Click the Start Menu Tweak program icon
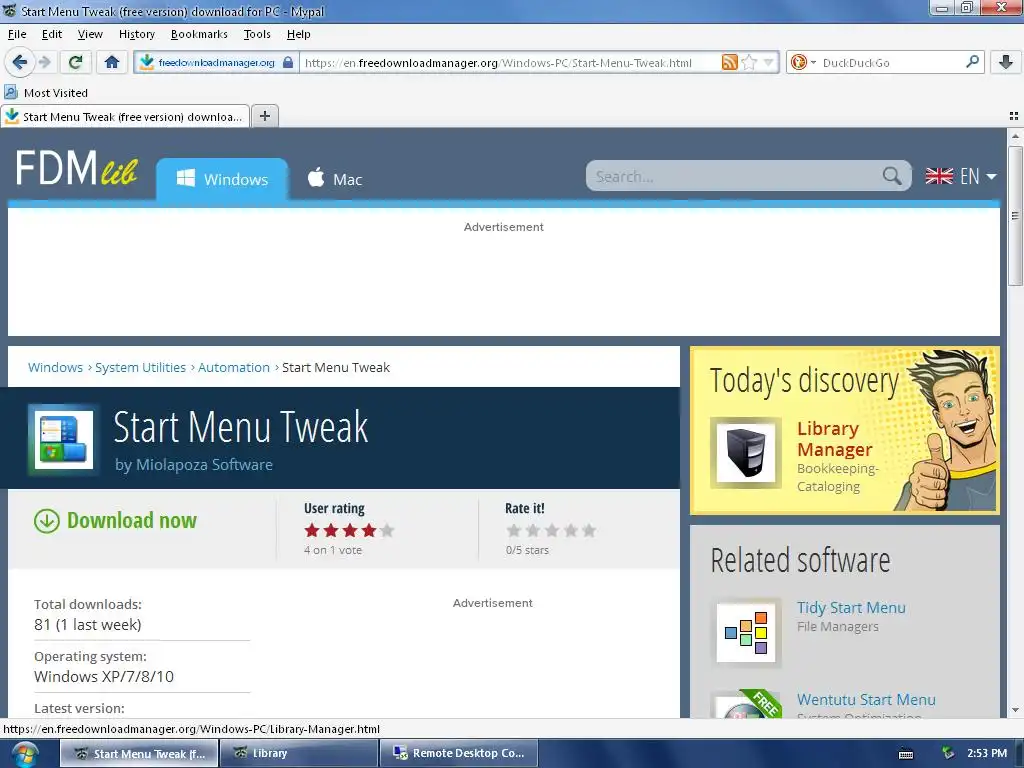The image size is (1024, 768). coord(63,438)
